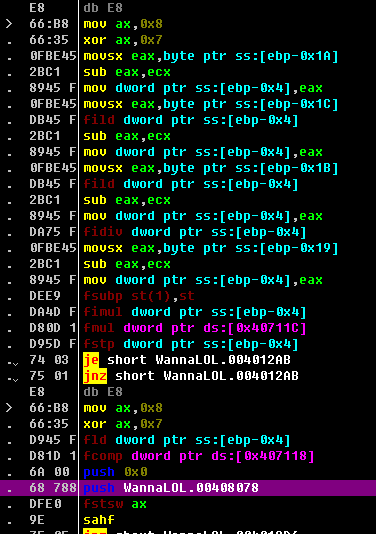Select the 'jnz short WannaLOL.004012AB' jump
Viewport: 376px width, 534px height.
(191, 376)
